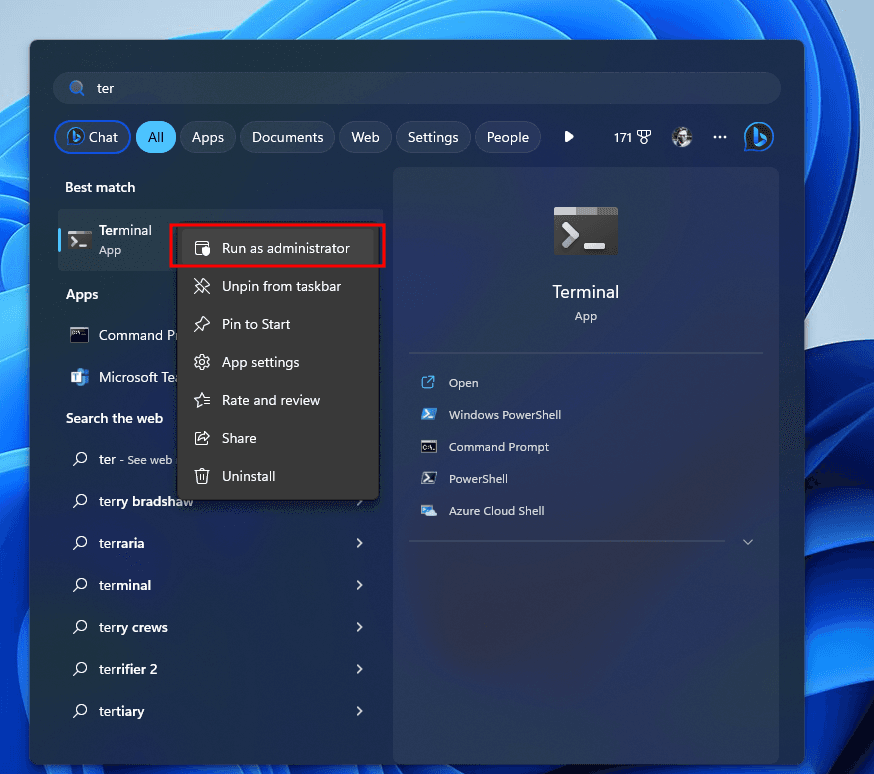Click the share icon in context menu

click(202, 438)
